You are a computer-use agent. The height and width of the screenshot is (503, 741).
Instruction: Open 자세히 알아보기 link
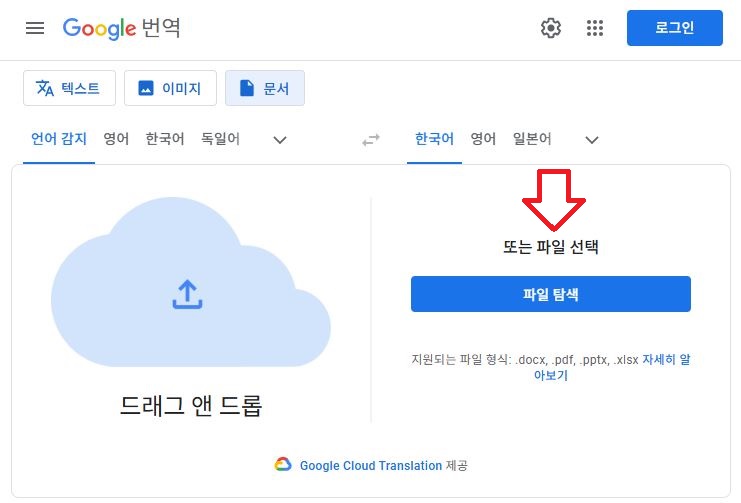[666, 360]
